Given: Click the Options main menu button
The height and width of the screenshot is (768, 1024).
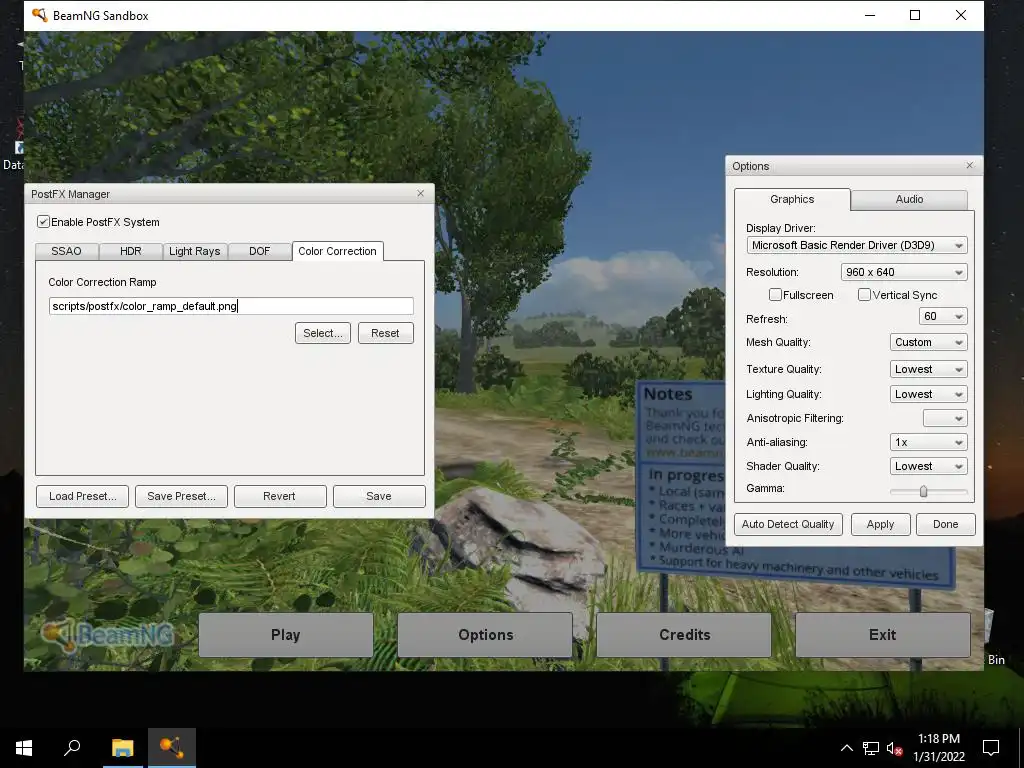Looking at the screenshot, I should (485, 635).
